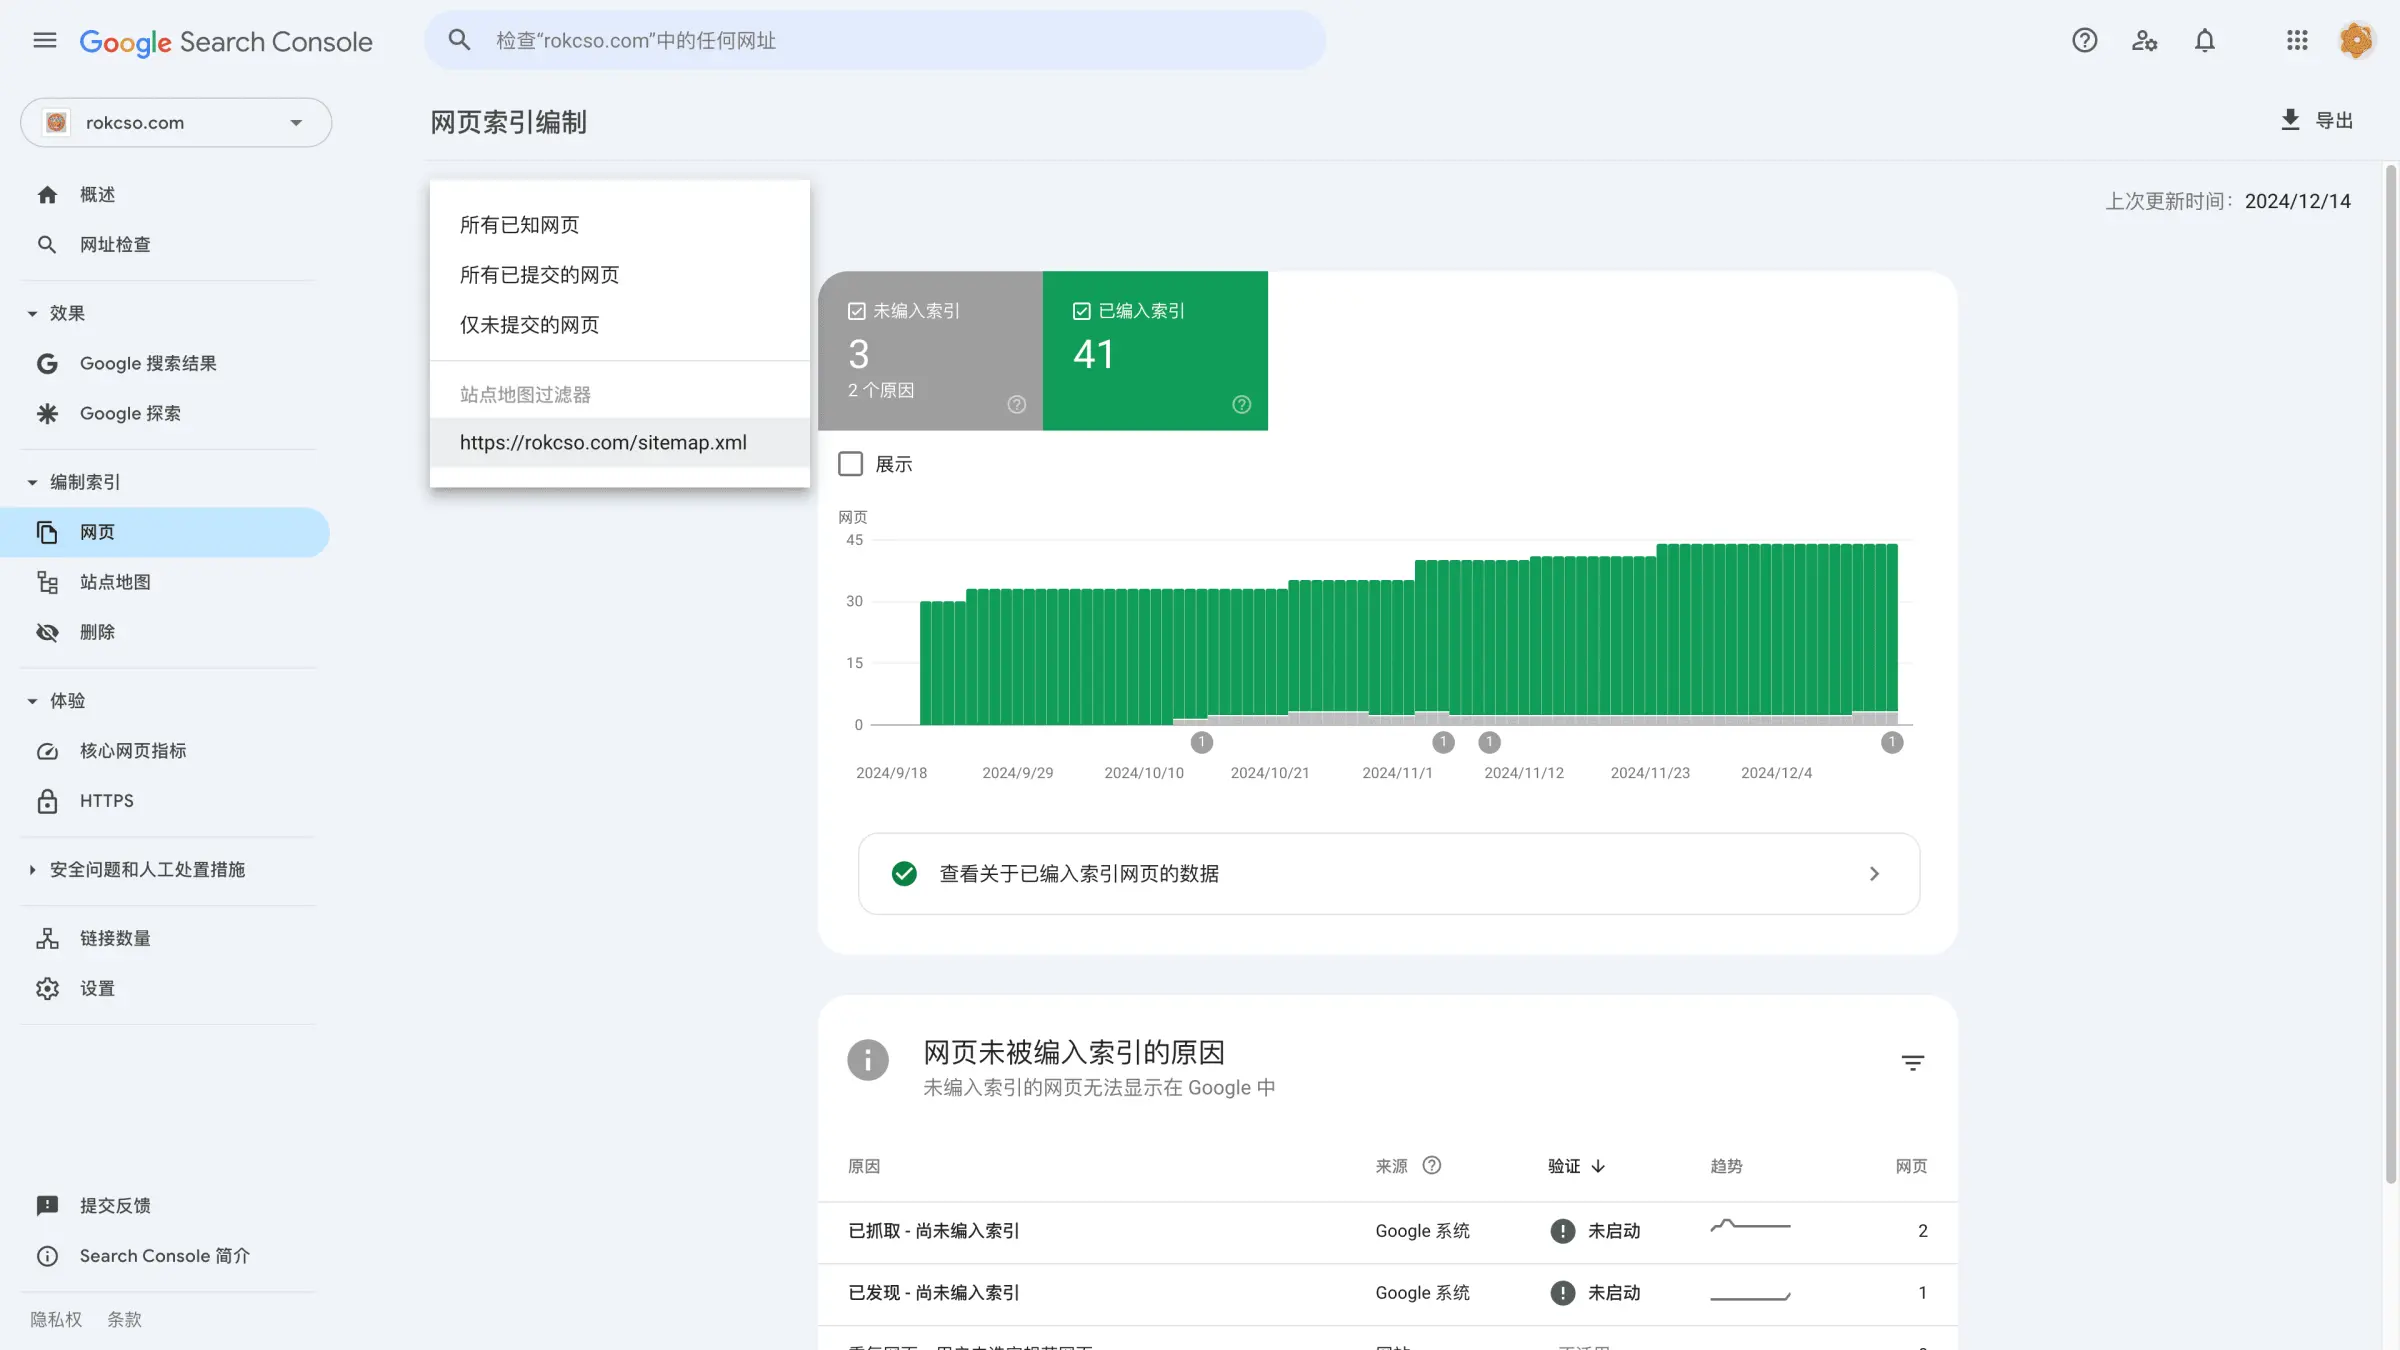Click the 趋势 column header
The height and width of the screenshot is (1350, 2400).
[1726, 1166]
